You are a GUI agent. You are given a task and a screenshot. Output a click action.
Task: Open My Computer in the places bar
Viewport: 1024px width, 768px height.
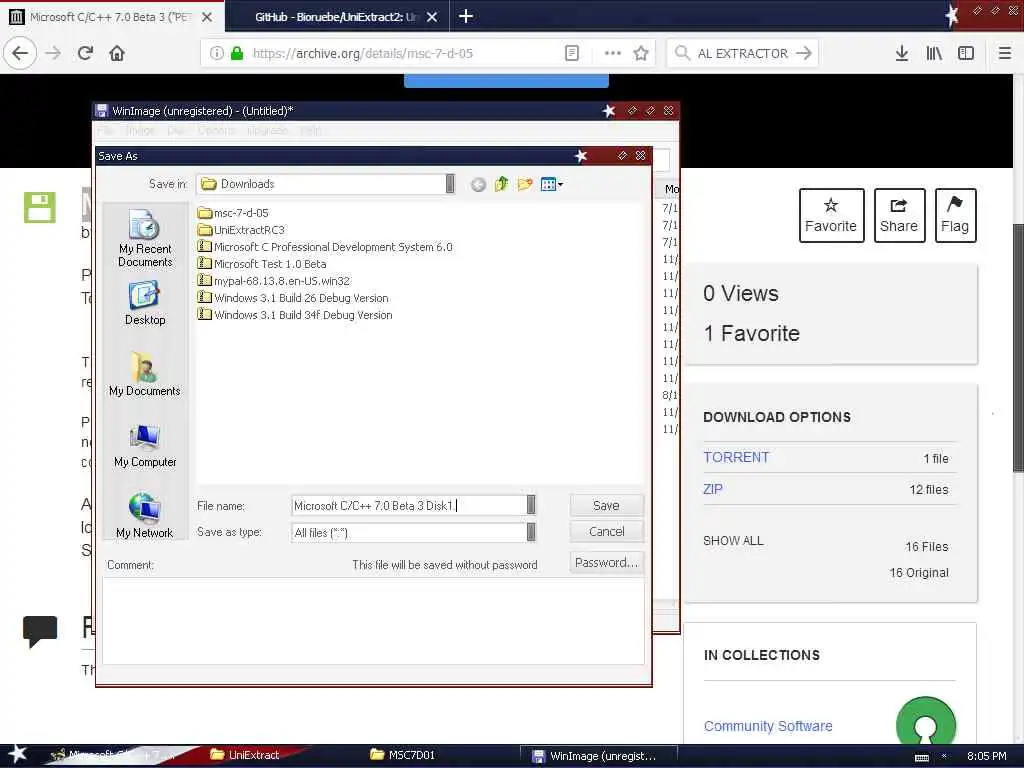[145, 445]
